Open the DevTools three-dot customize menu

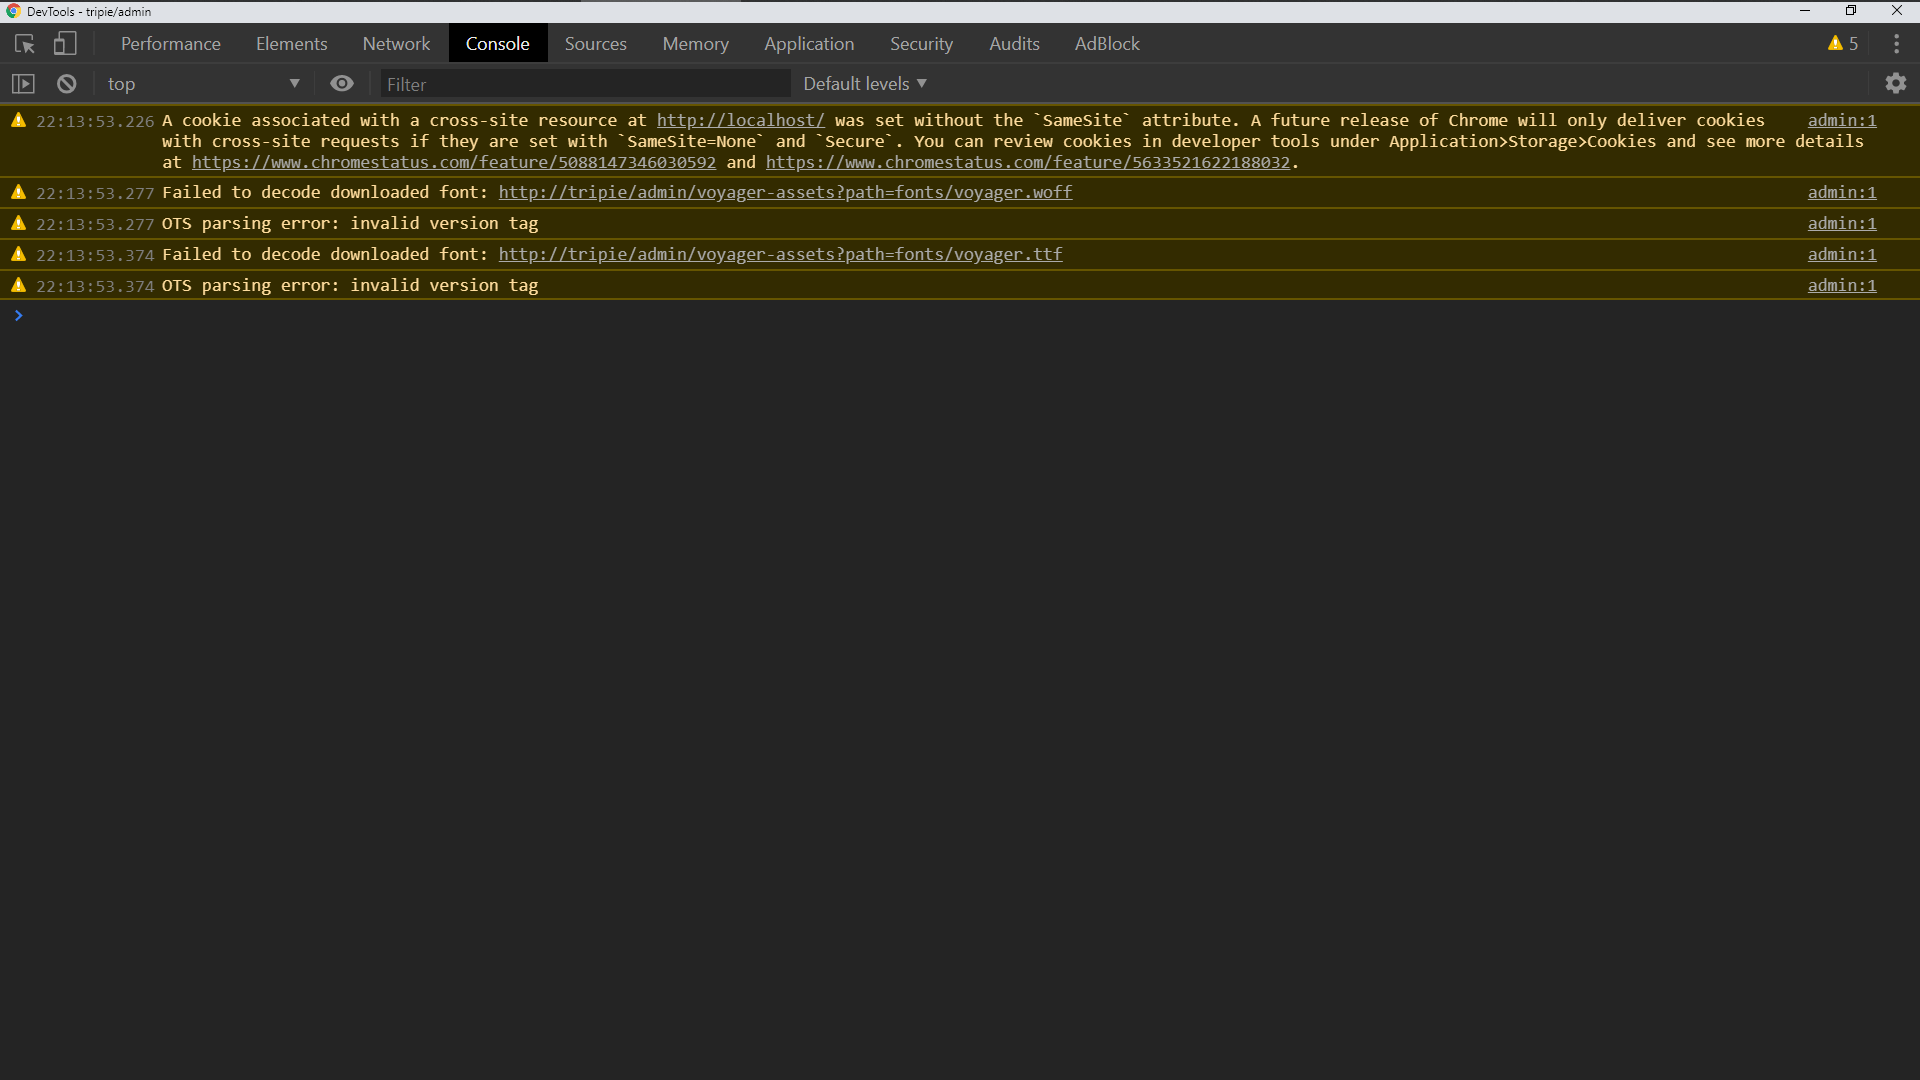pyautogui.click(x=1896, y=44)
